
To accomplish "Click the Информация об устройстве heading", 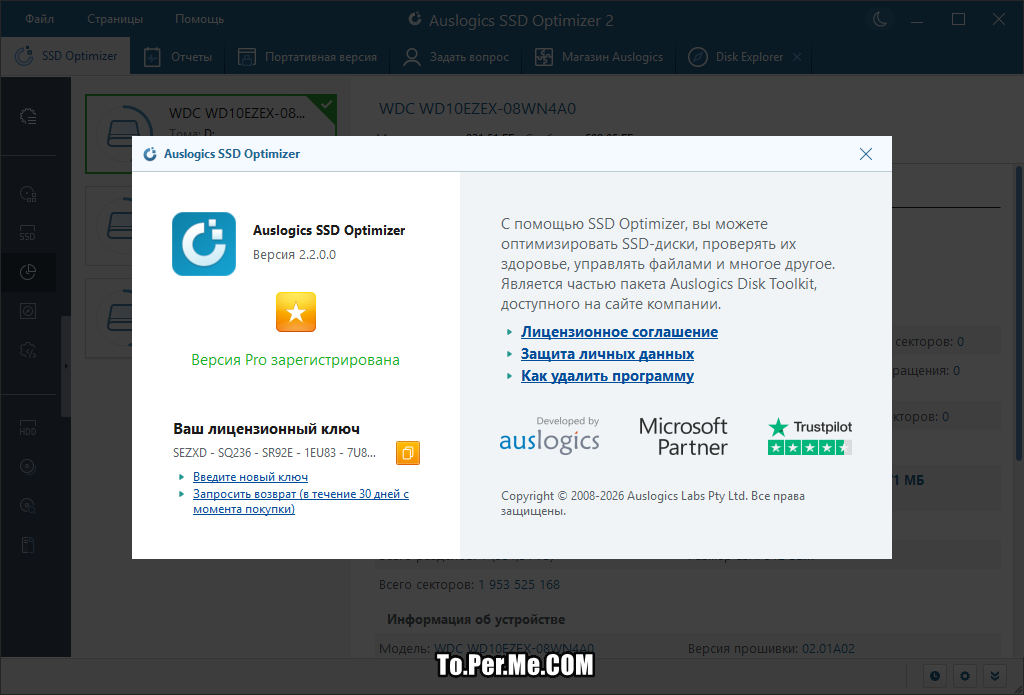I will tap(475, 619).
